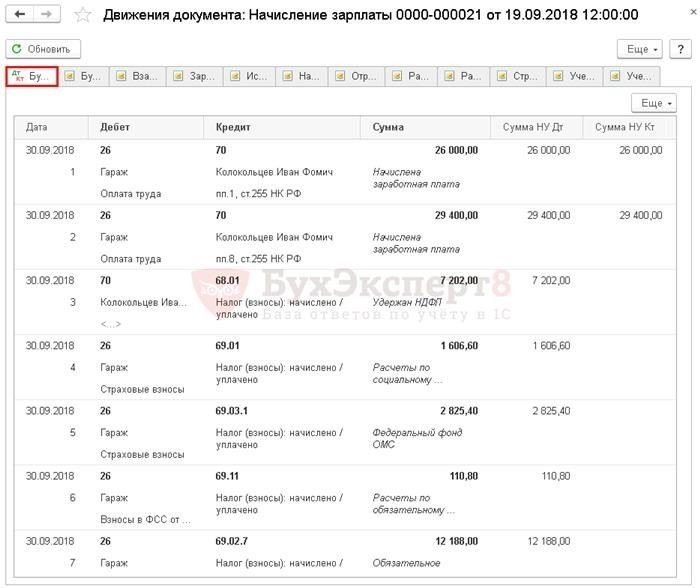Viewport: 700px width, 588px height.
Task: Select the Федеральный фонд ОМС description
Action: point(417,438)
